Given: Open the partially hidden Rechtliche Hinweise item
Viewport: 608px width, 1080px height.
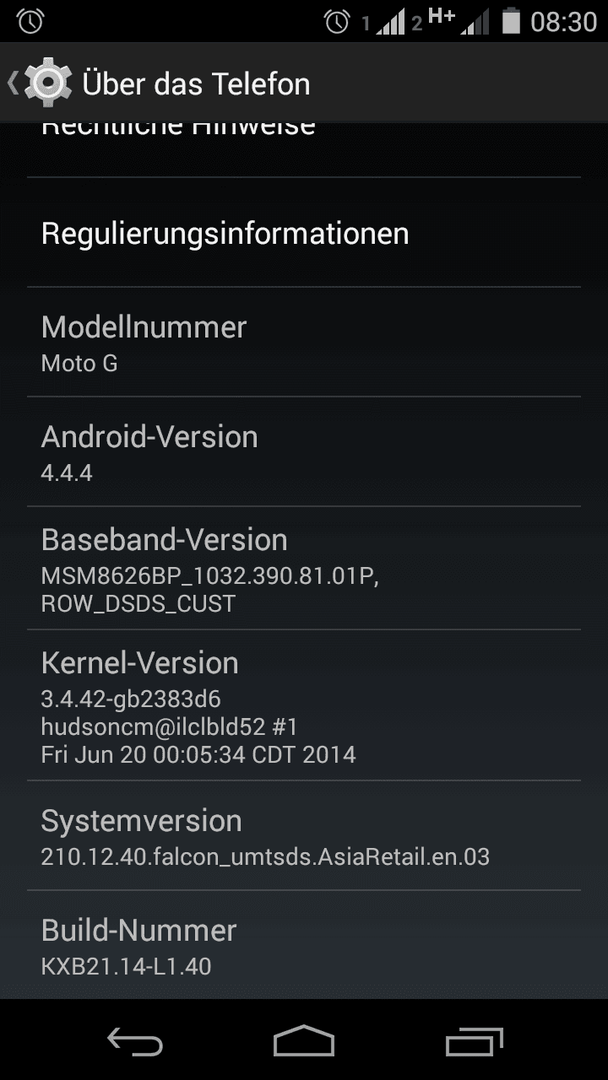Looking at the screenshot, I should (304, 149).
